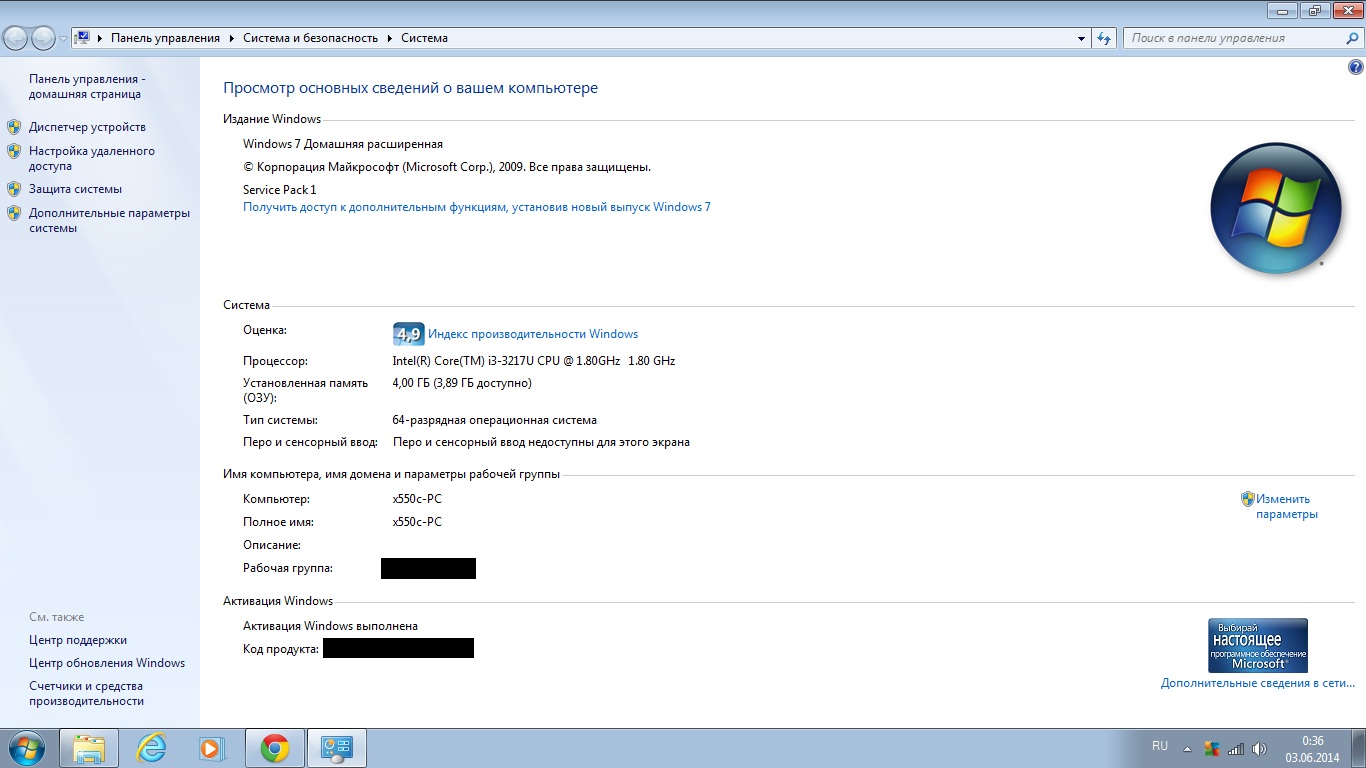Screen dimensions: 1366x768
Task: Launch Google Chrome from the taskbar
Action: pyautogui.click(x=275, y=748)
